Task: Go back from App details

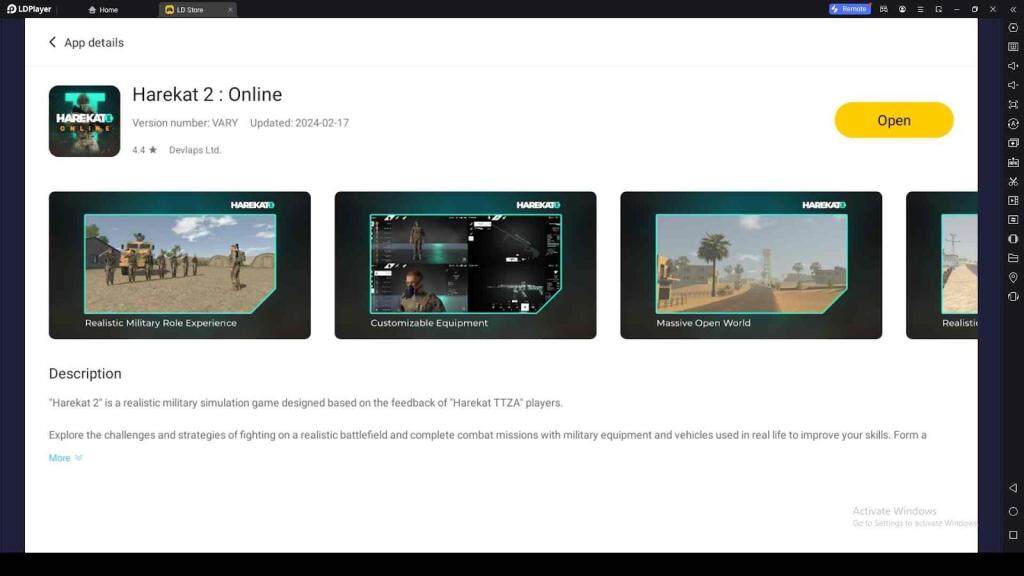Action: 52,42
